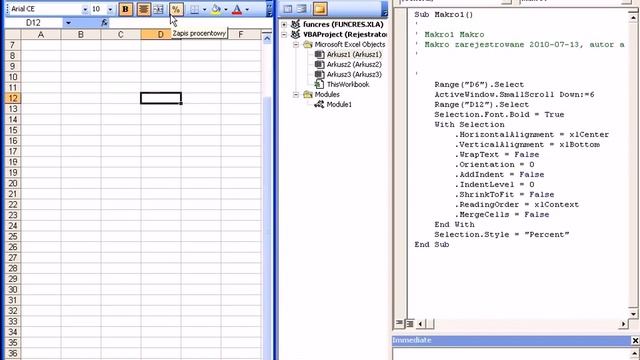Click View Object icon in Project Explorer
The height and width of the screenshot is (360, 640).
[x=302, y=9]
